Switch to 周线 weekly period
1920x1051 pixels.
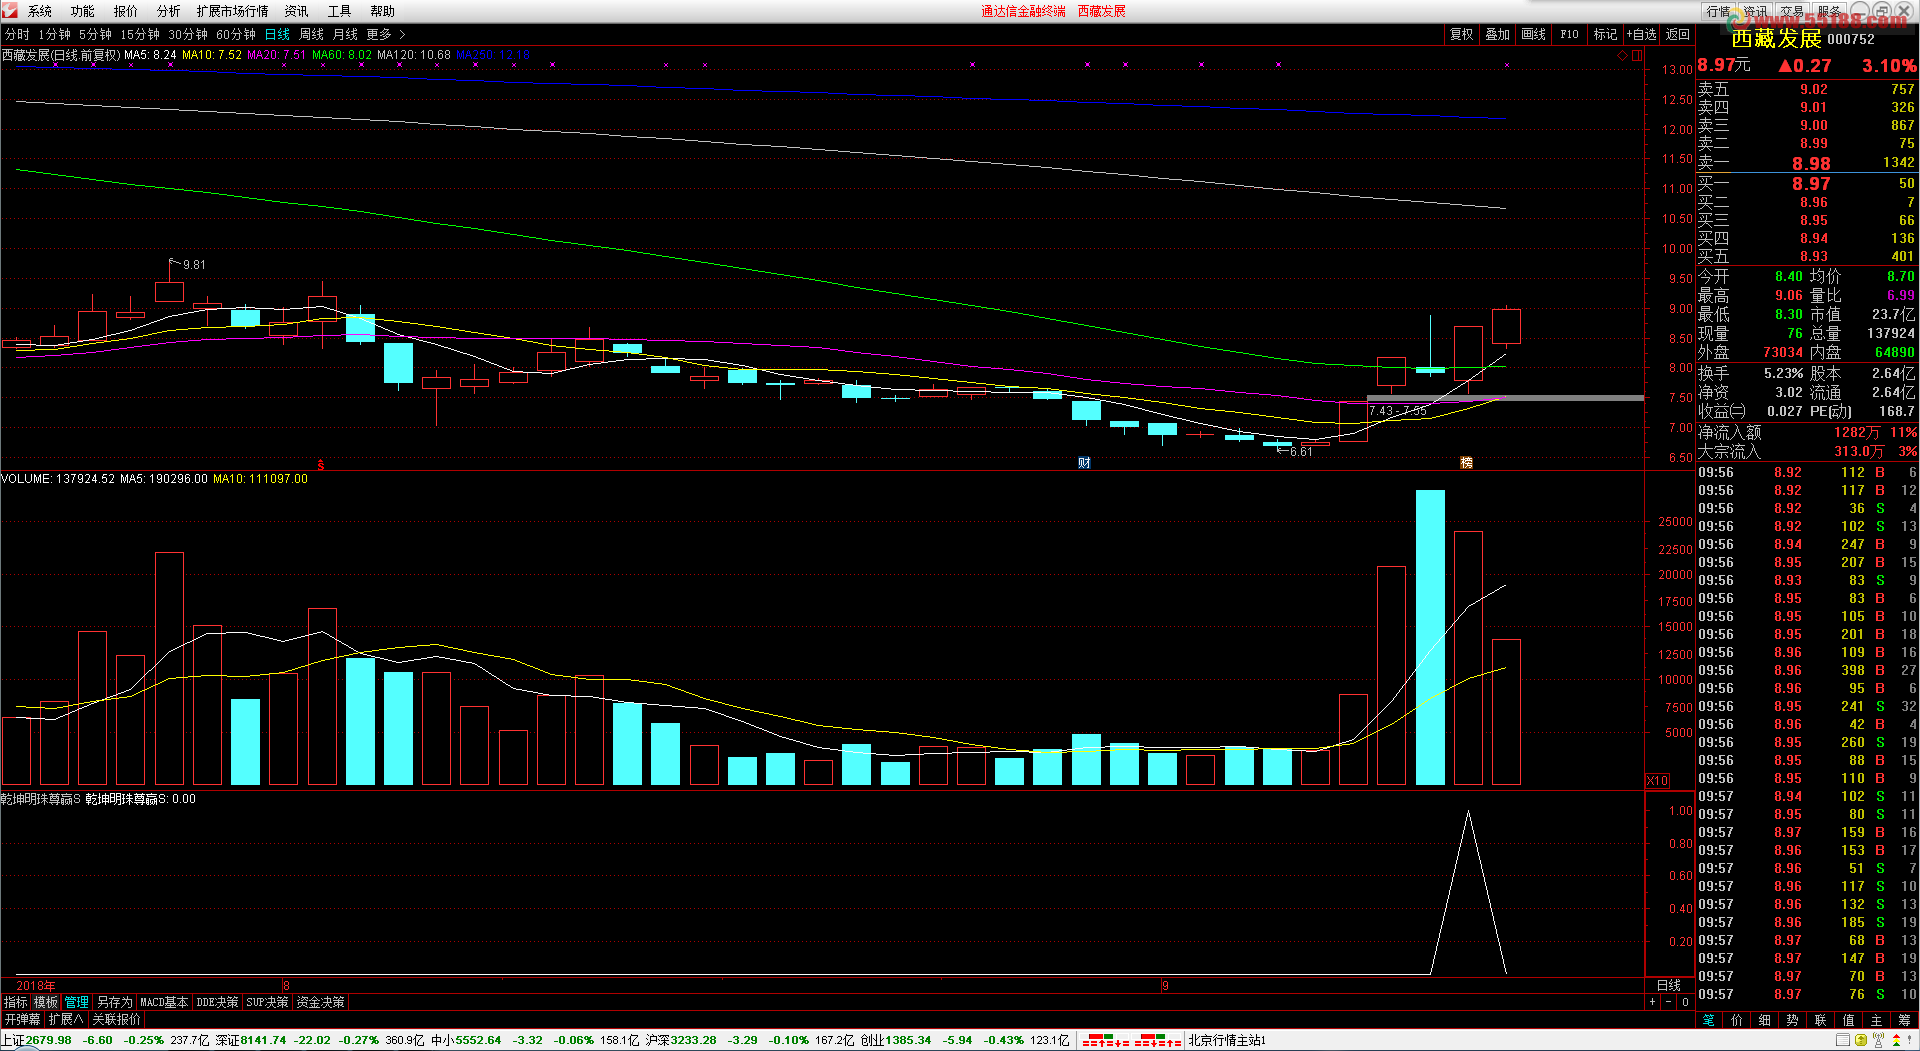pos(311,34)
